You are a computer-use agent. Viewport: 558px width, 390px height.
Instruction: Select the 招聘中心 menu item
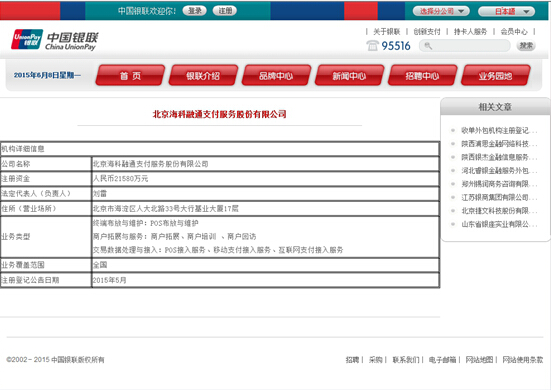pos(422,75)
